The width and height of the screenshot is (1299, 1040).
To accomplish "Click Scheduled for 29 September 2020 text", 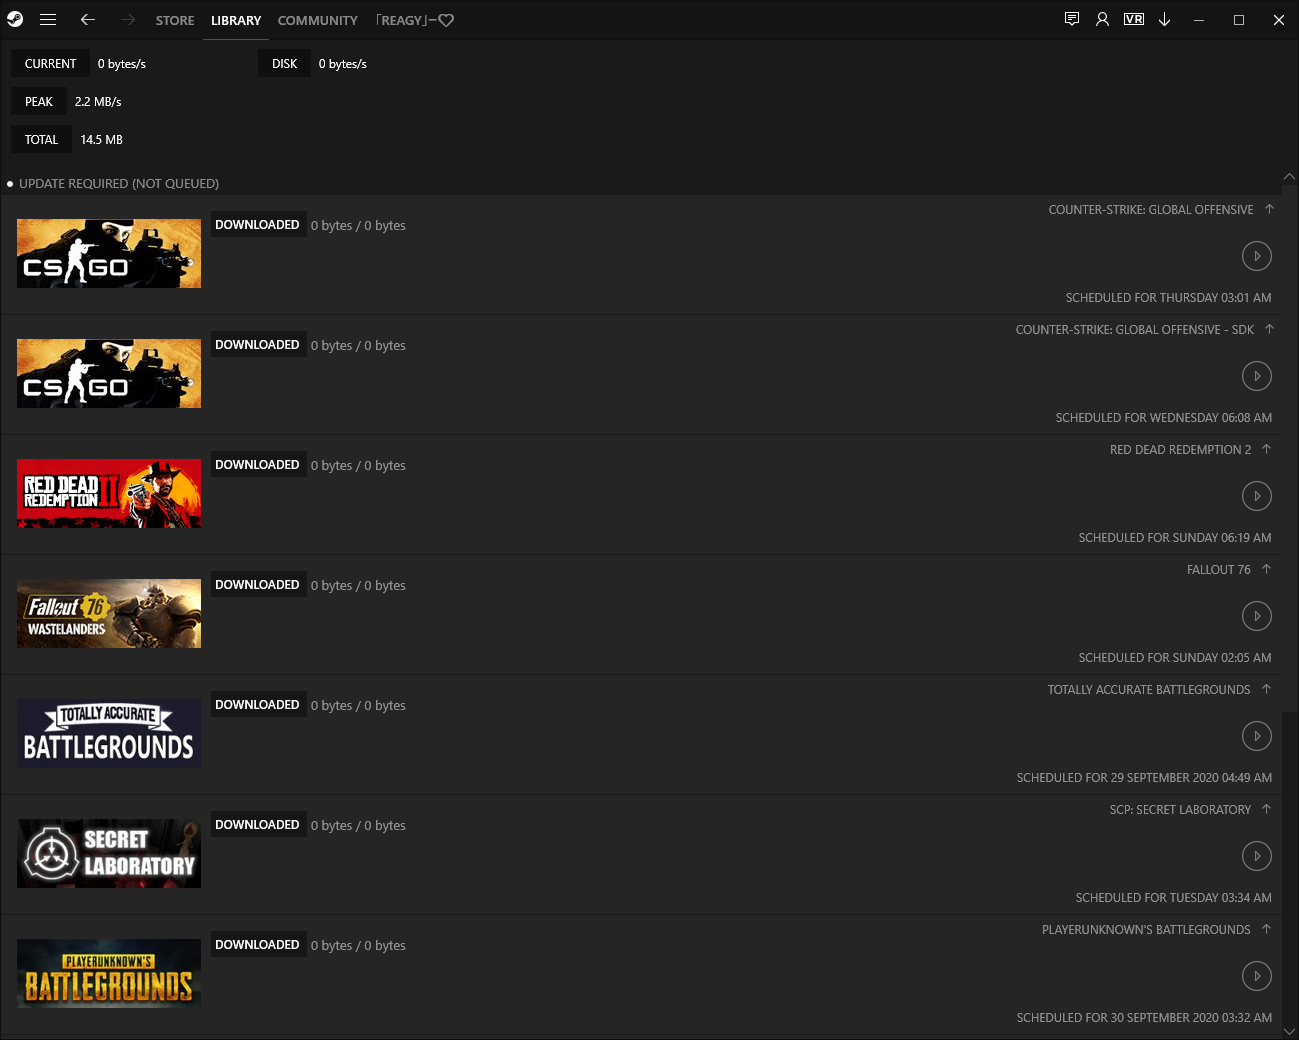I will [x=1144, y=778].
